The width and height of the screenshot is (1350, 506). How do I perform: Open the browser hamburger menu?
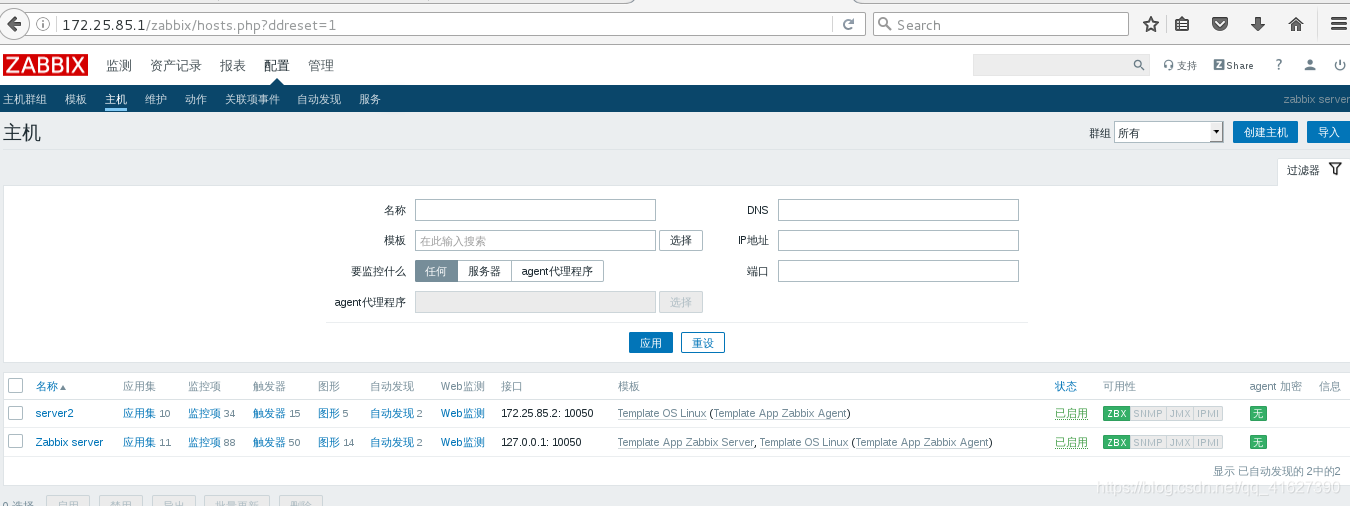click(x=1338, y=24)
